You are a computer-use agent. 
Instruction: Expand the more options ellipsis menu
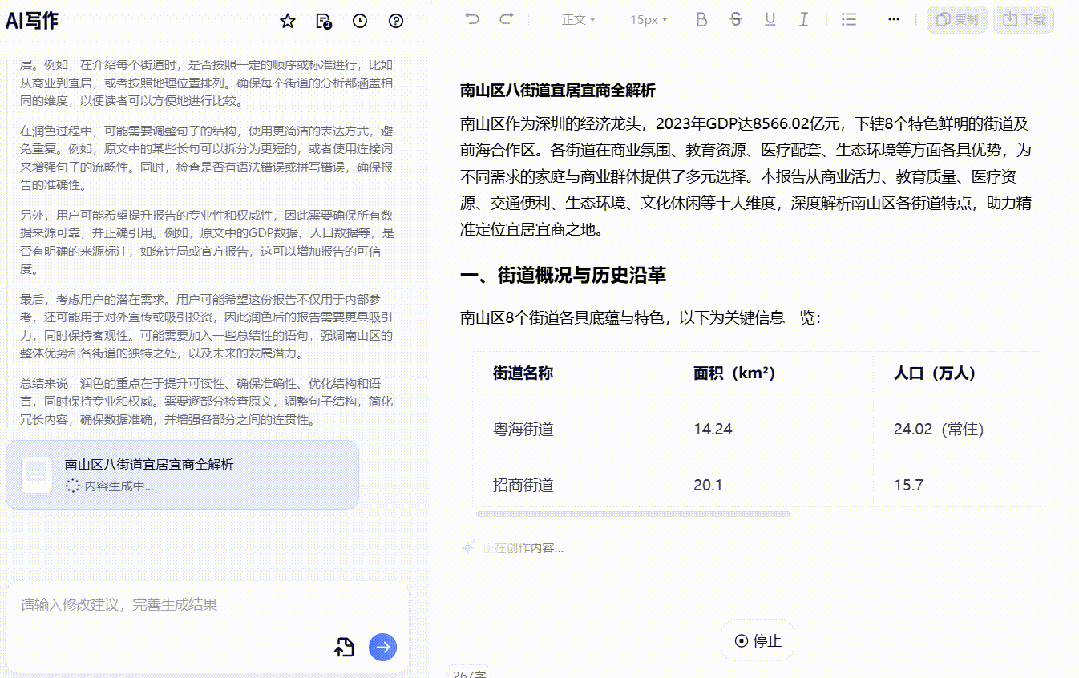(x=895, y=19)
